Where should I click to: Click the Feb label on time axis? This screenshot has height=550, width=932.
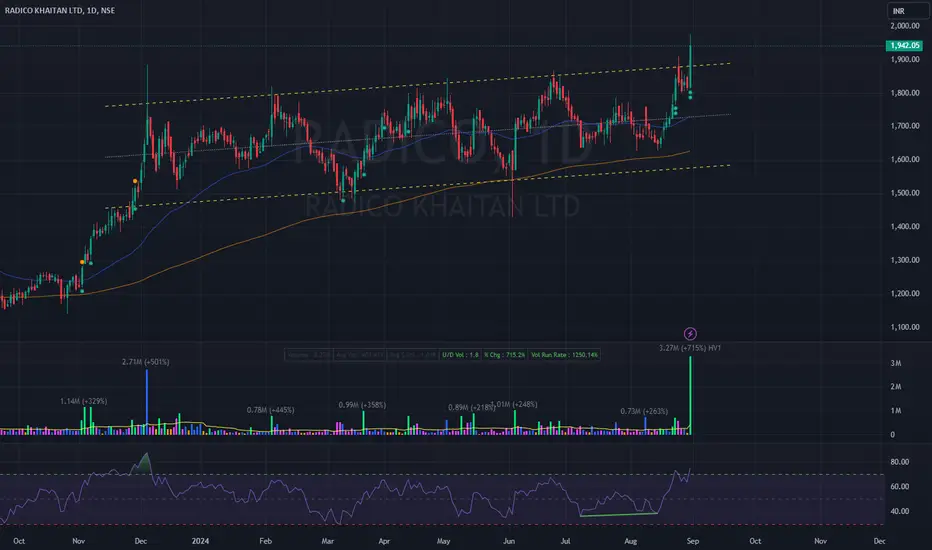point(266,541)
